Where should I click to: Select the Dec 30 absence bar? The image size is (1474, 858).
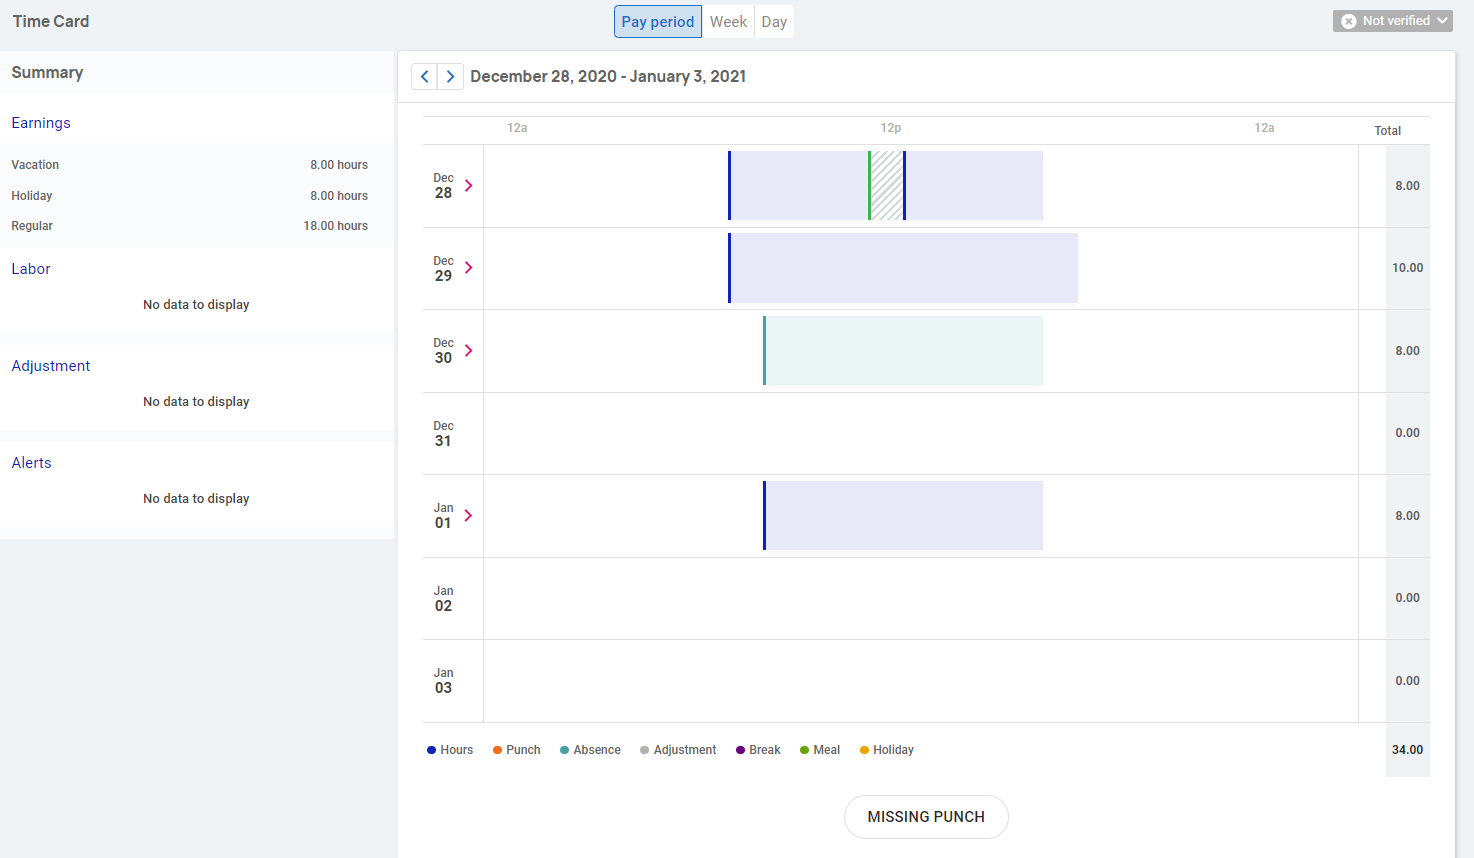click(x=904, y=351)
